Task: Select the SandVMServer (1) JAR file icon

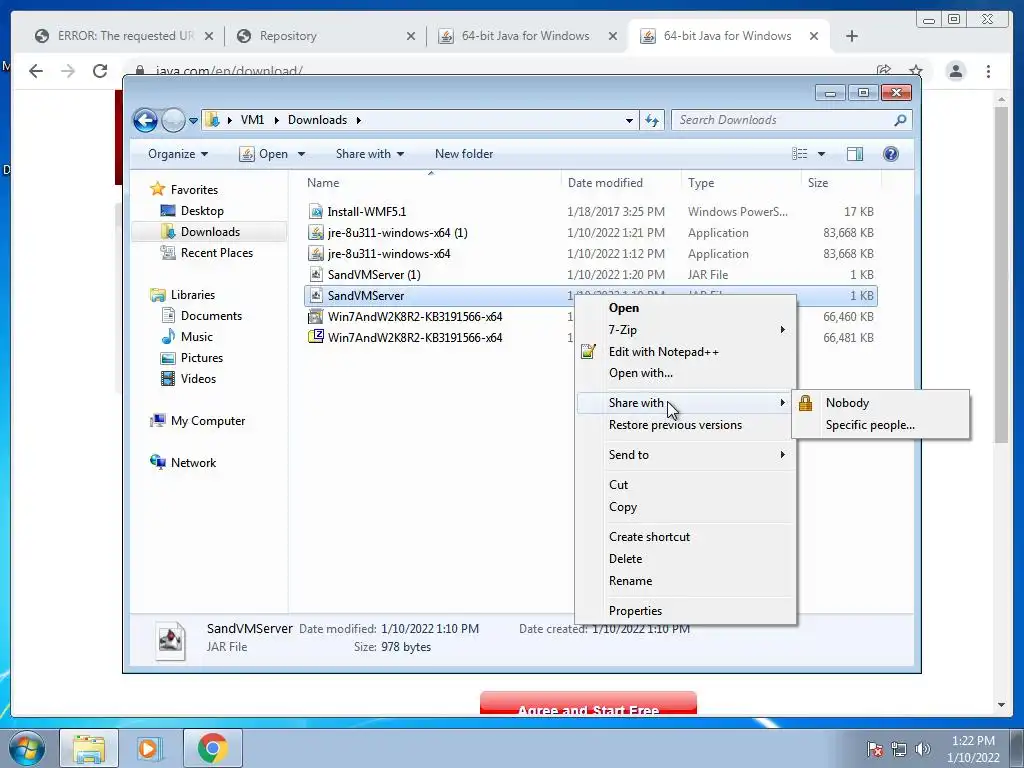Action: click(x=316, y=274)
